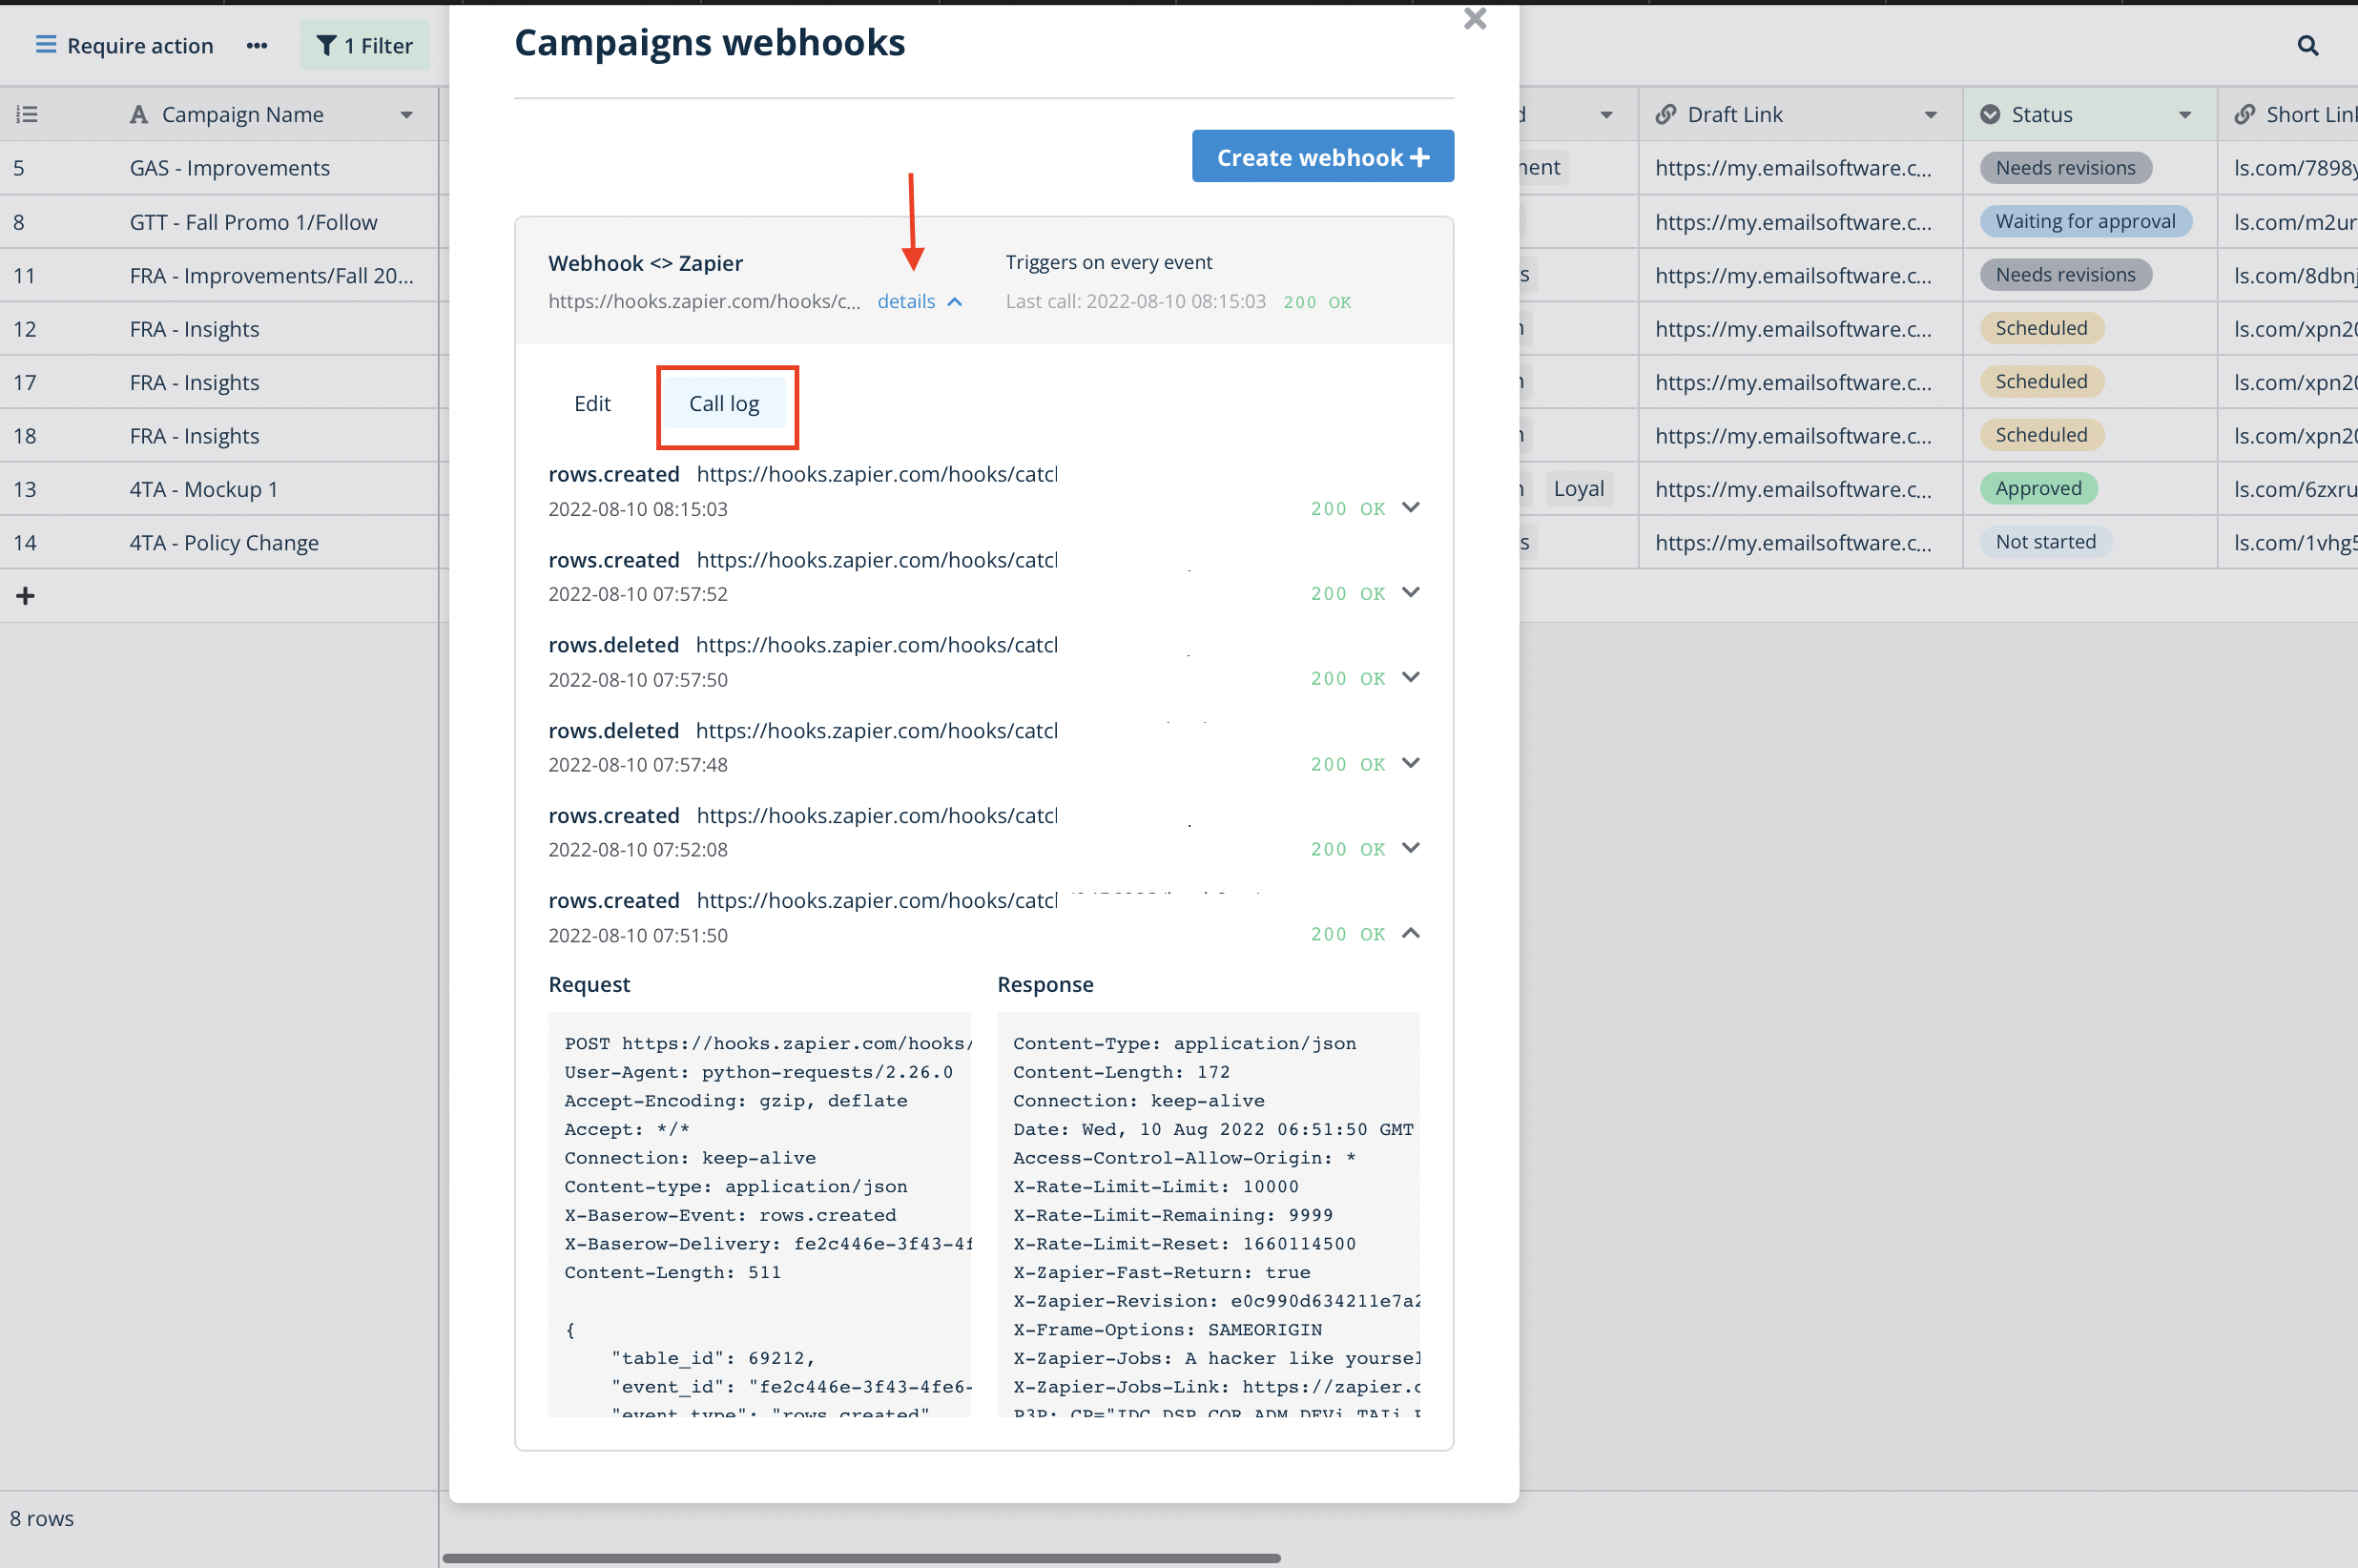2358x1568 pixels.
Task: Expand the 08:15:03 rows.created log entry
Action: pos(1410,508)
